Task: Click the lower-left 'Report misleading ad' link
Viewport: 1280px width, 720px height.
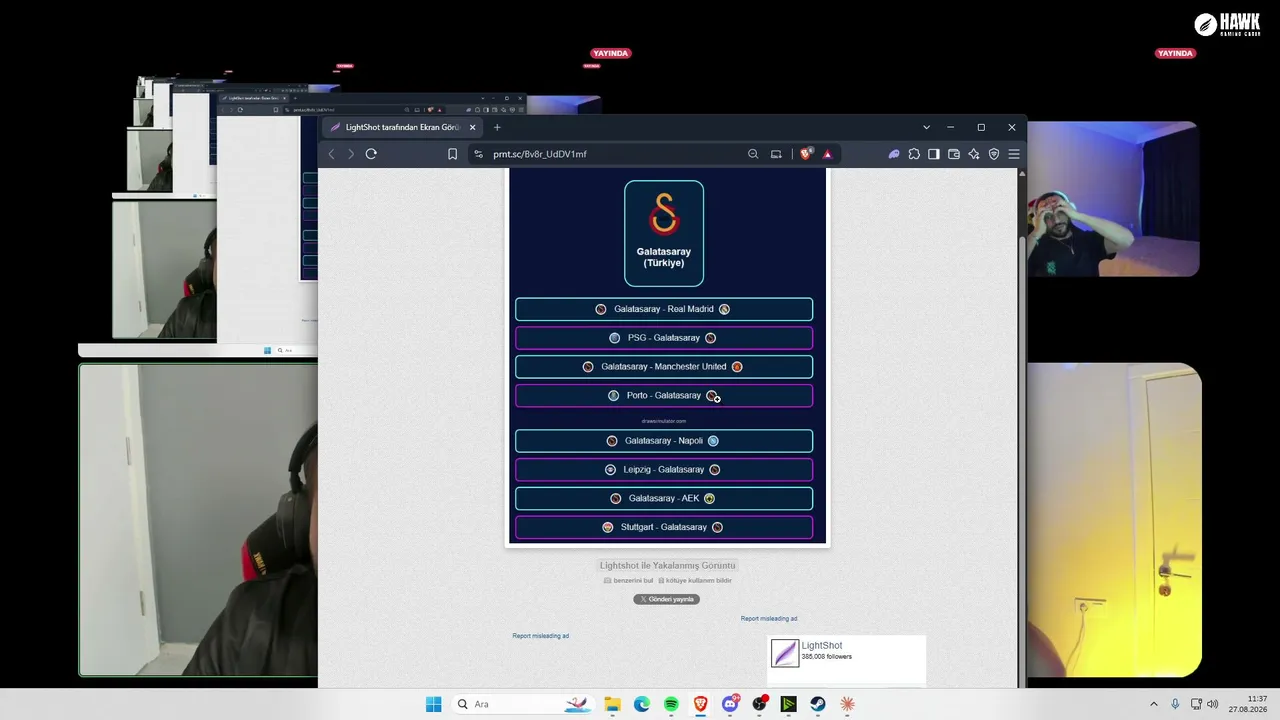Action: (541, 636)
